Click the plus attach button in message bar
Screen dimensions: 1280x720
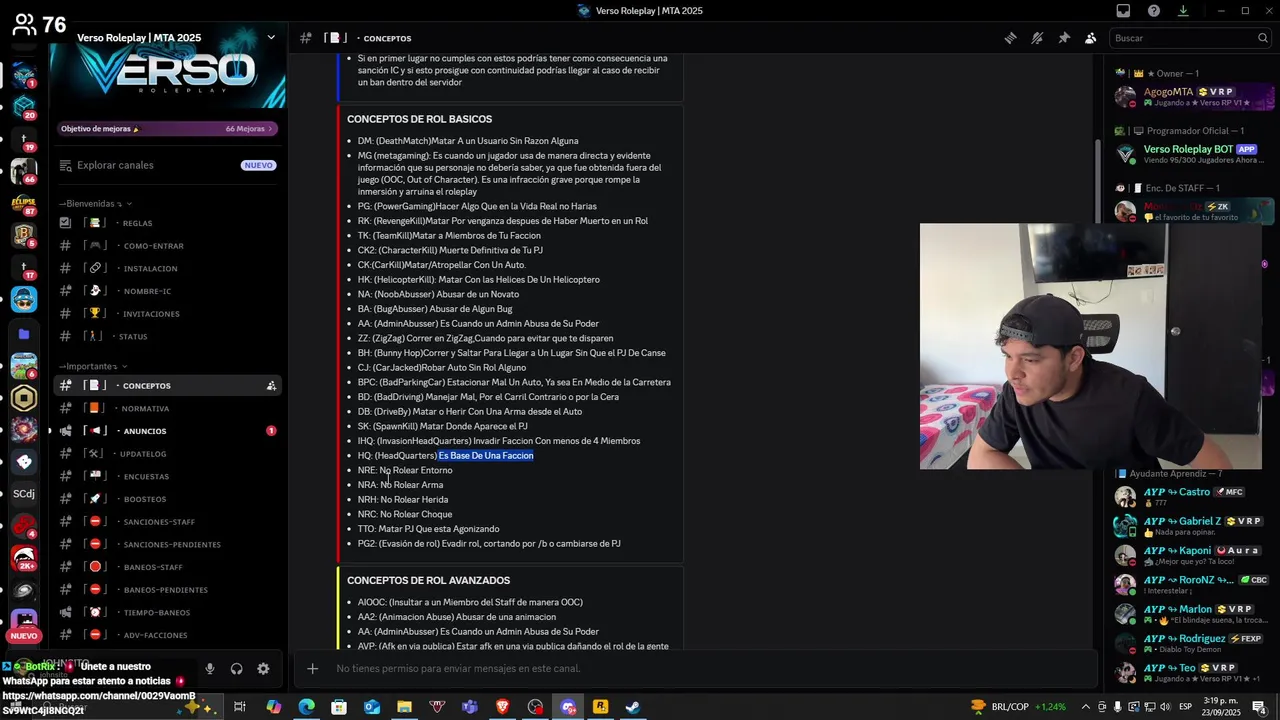[x=312, y=668]
